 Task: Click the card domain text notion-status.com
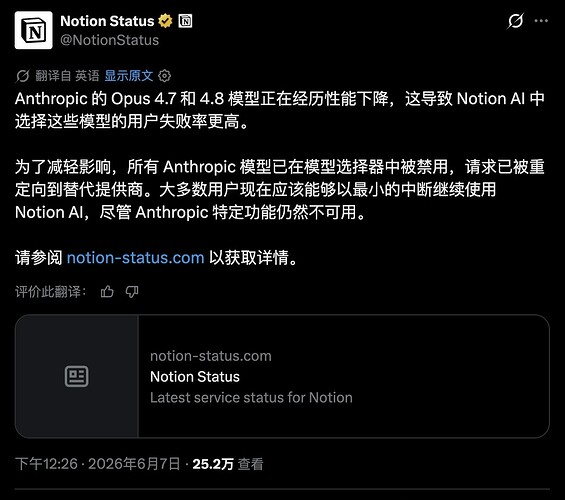(211, 356)
